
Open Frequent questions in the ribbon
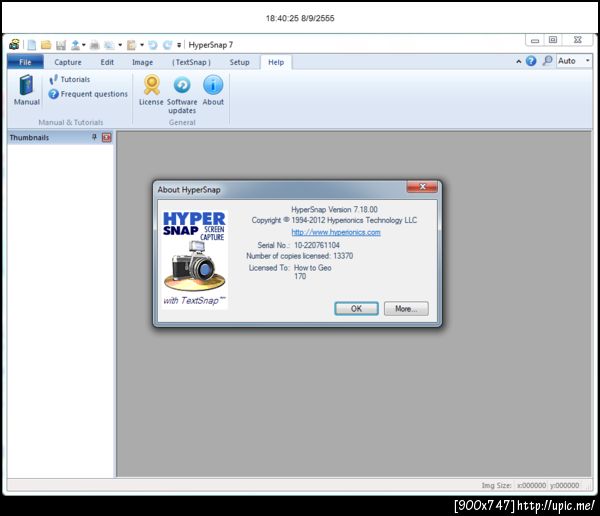pos(88,94)
